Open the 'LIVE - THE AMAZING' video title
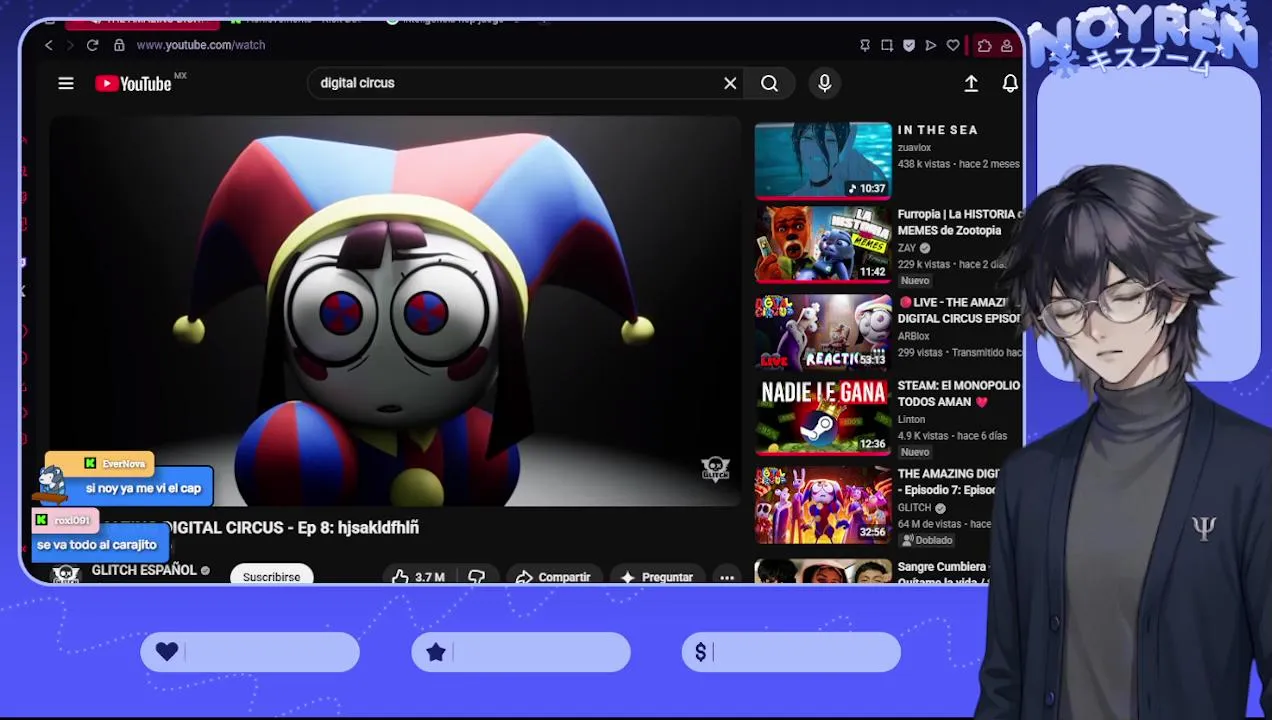 (x=960, y=310)
